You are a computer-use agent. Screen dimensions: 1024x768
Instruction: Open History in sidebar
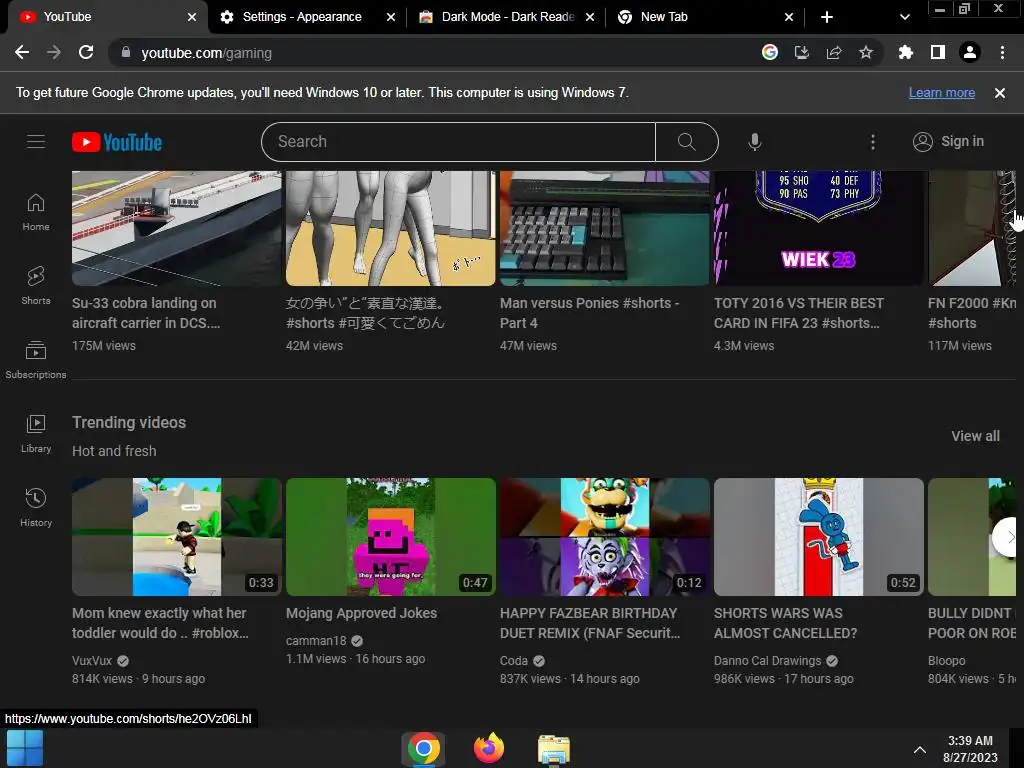pyautogui.click(x=36, y=507)
